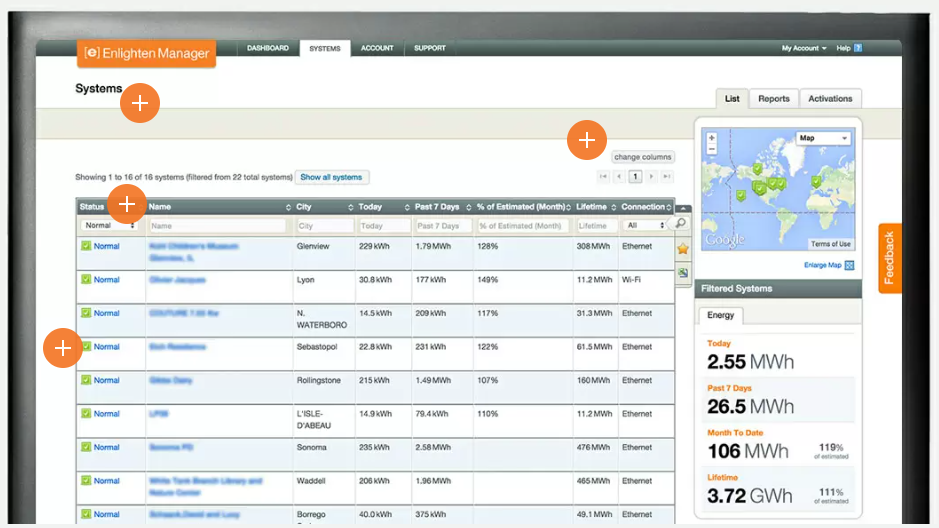Click the green status check in the Glenview row
The width and height of the screenshot is (939, 528).
click(x=86, y=245)
